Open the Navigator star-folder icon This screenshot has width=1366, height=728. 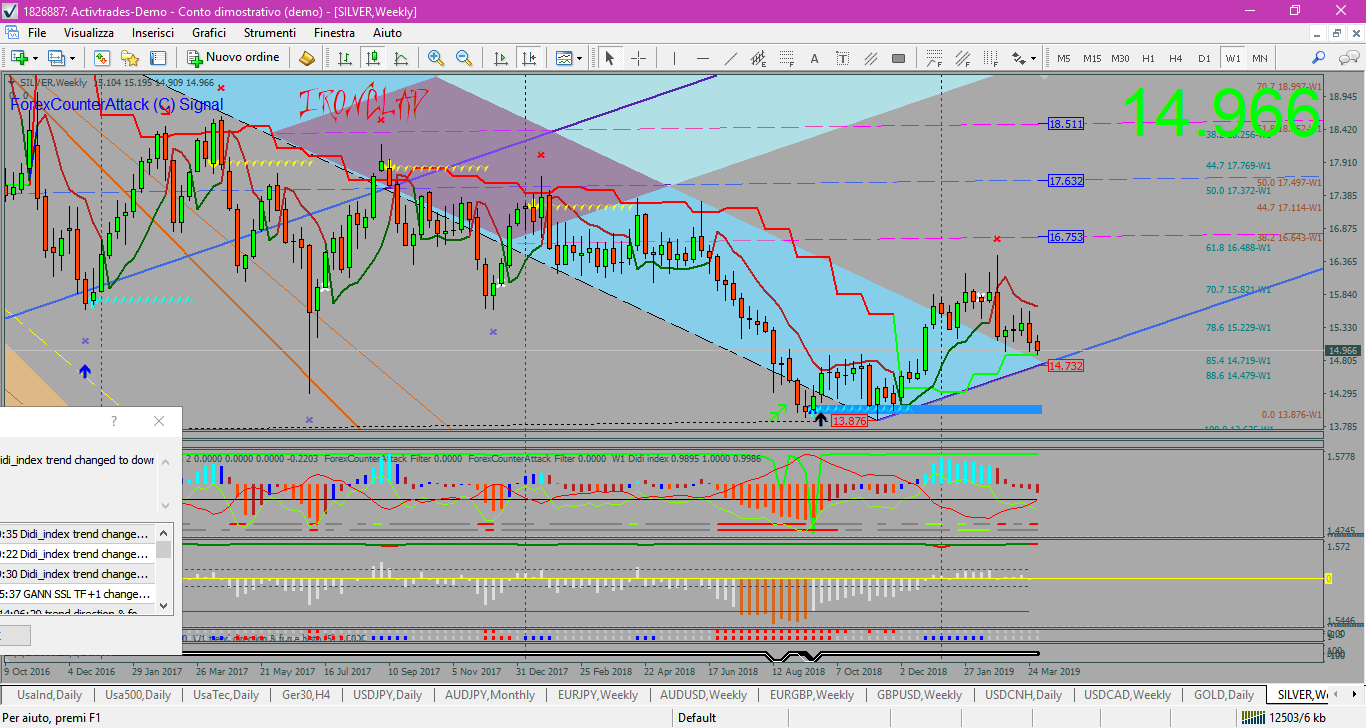[130, 58]
